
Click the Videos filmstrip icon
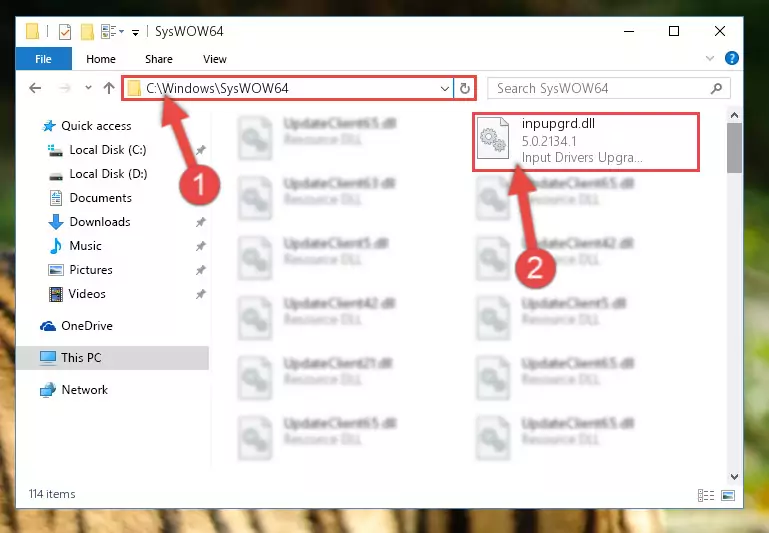click(56, 294)
